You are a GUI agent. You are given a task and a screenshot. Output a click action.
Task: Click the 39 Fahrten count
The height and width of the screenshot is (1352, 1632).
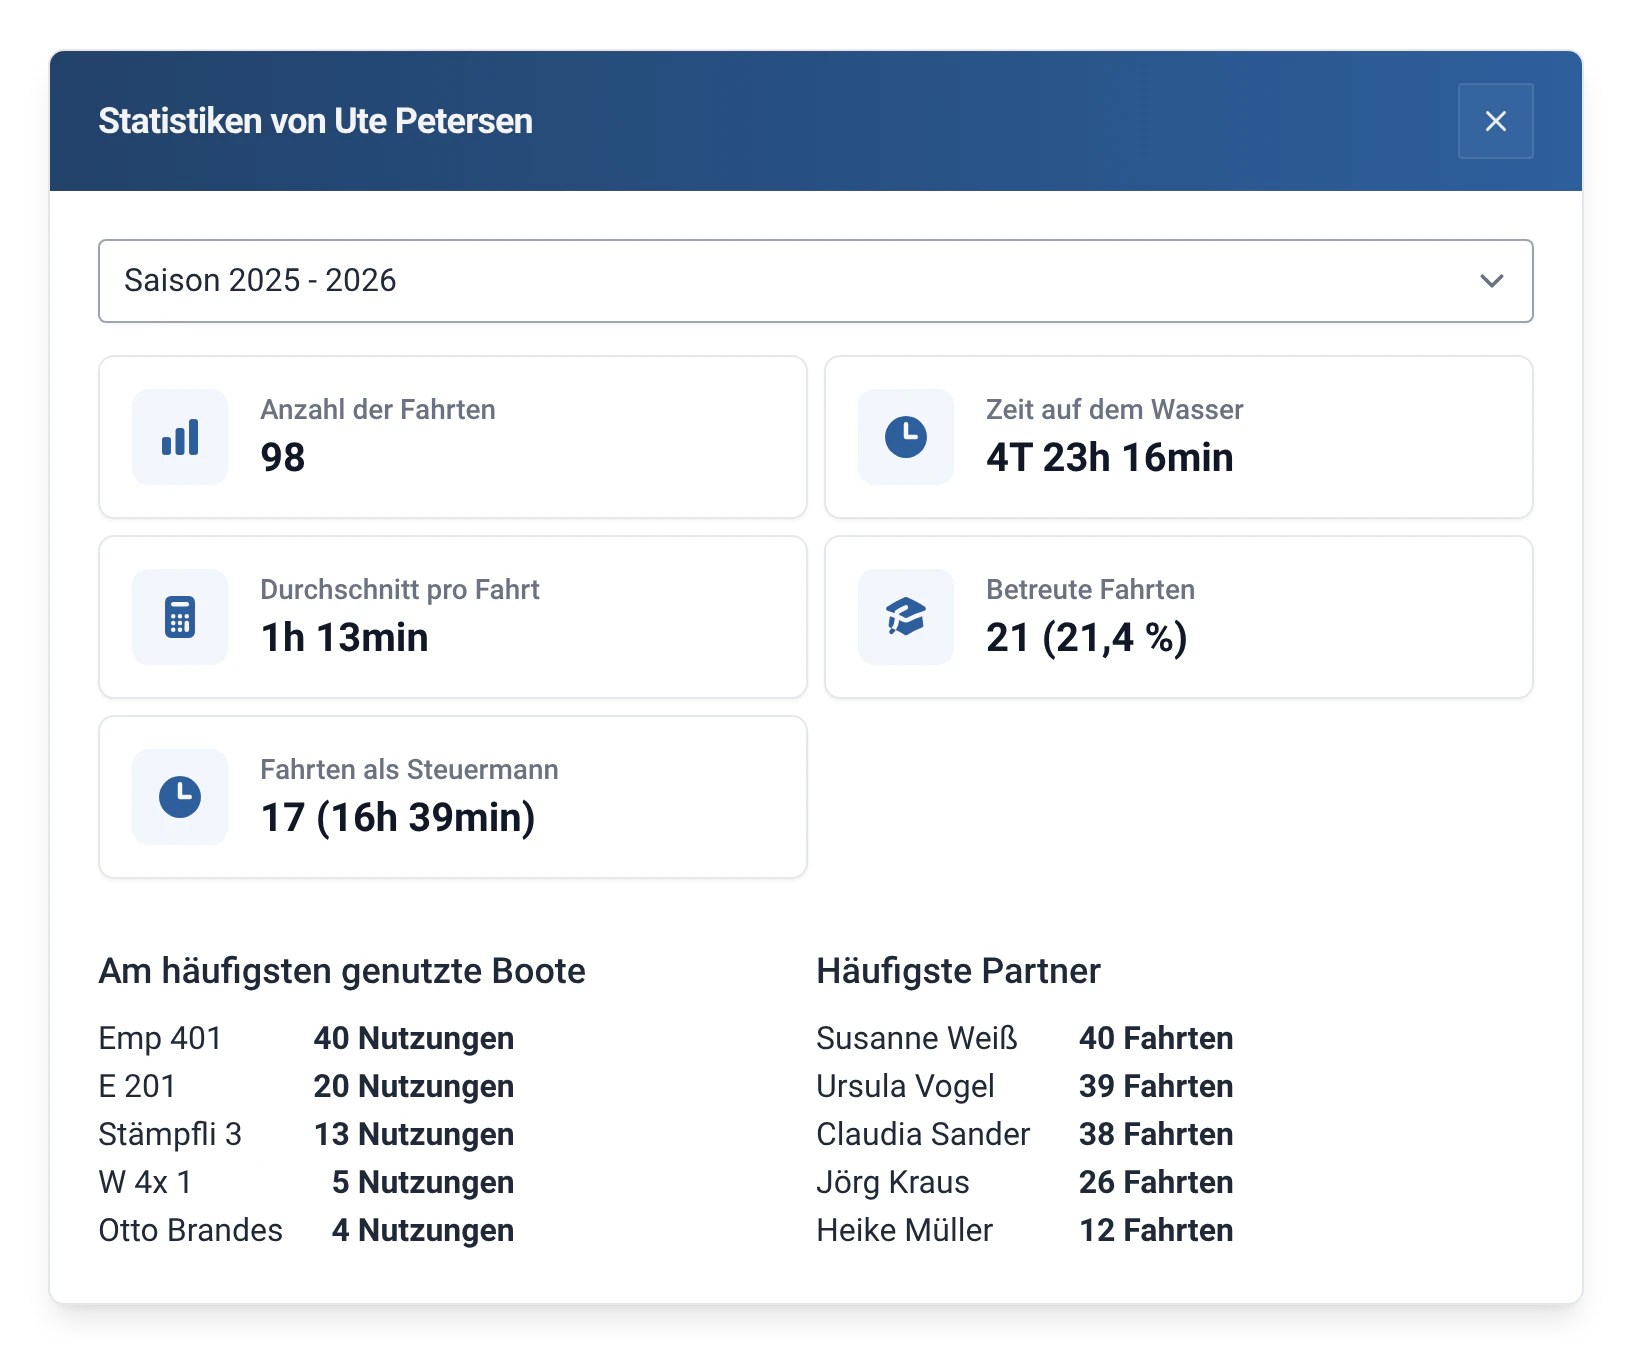1156,1086
